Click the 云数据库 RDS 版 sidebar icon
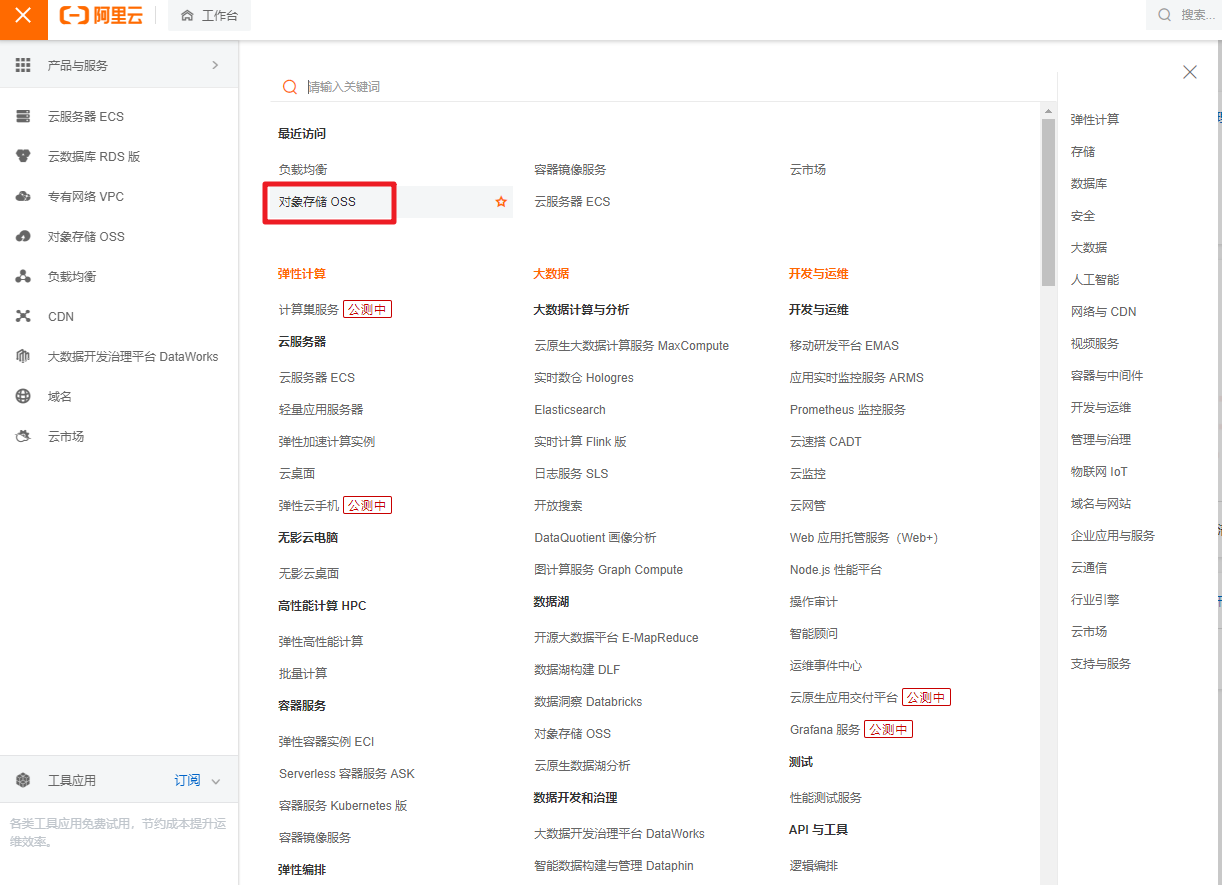 23,156
